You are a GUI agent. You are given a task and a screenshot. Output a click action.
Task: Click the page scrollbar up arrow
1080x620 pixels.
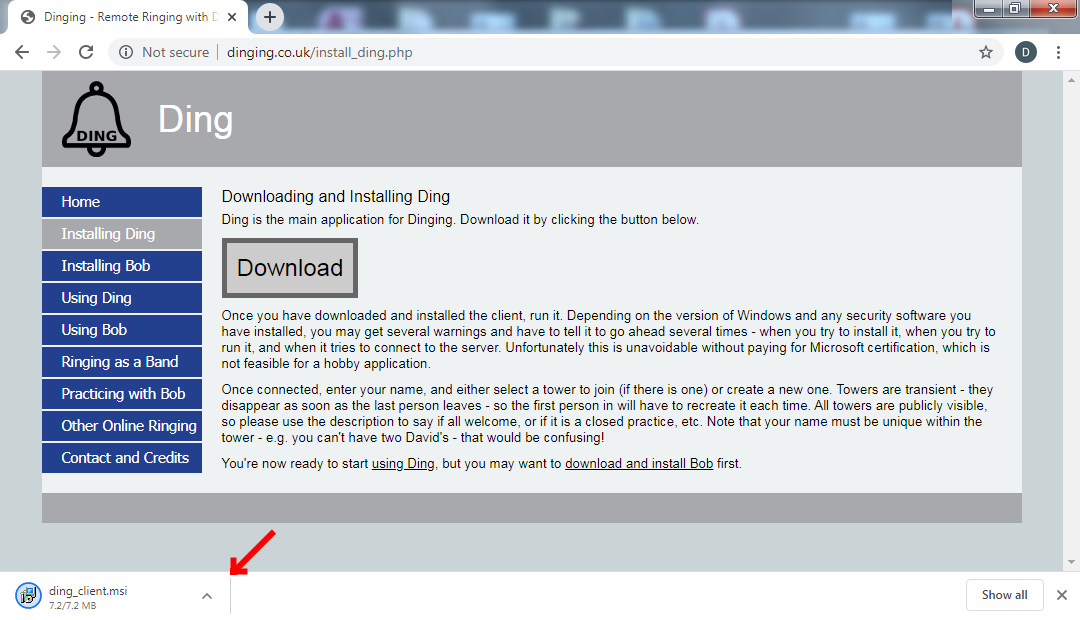pos(1071,79)
